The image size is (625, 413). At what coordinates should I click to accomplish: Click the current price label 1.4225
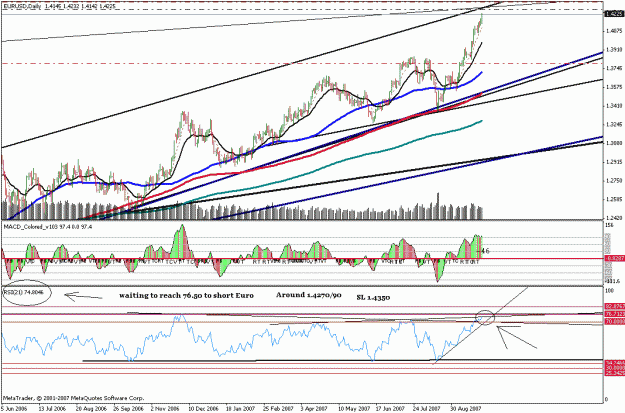614,14
